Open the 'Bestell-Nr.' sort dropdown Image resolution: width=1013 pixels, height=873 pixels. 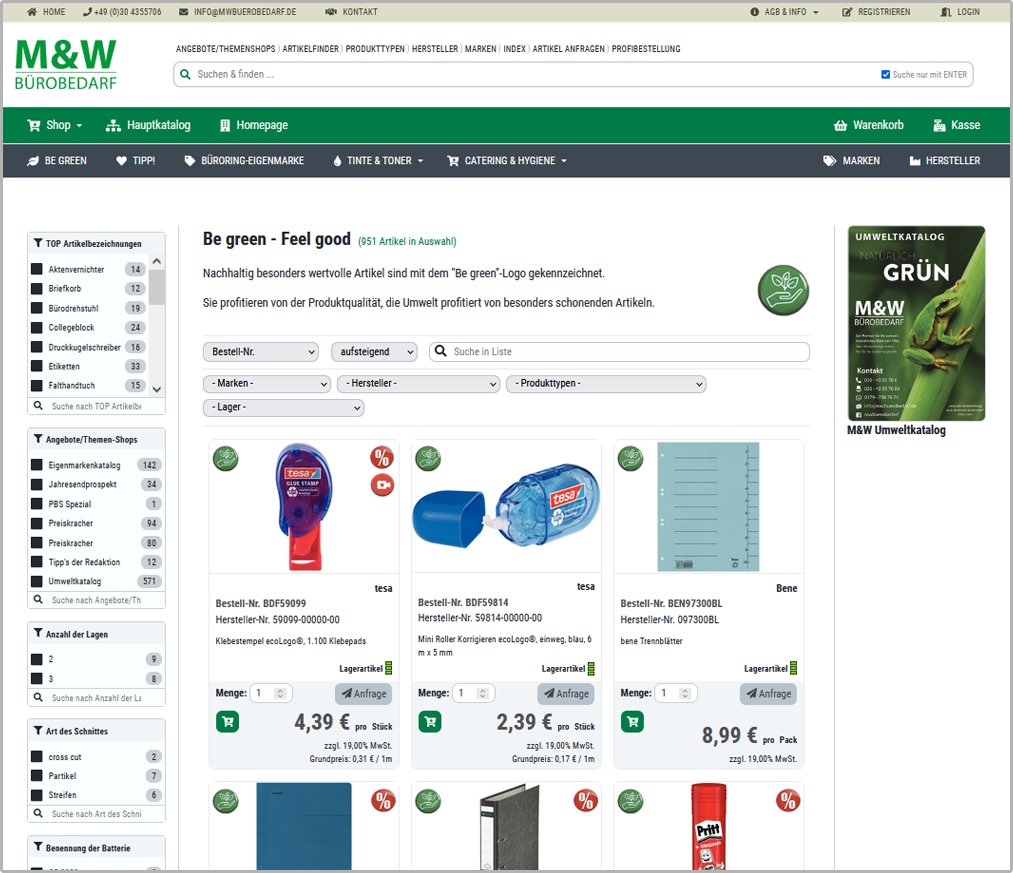260,351
